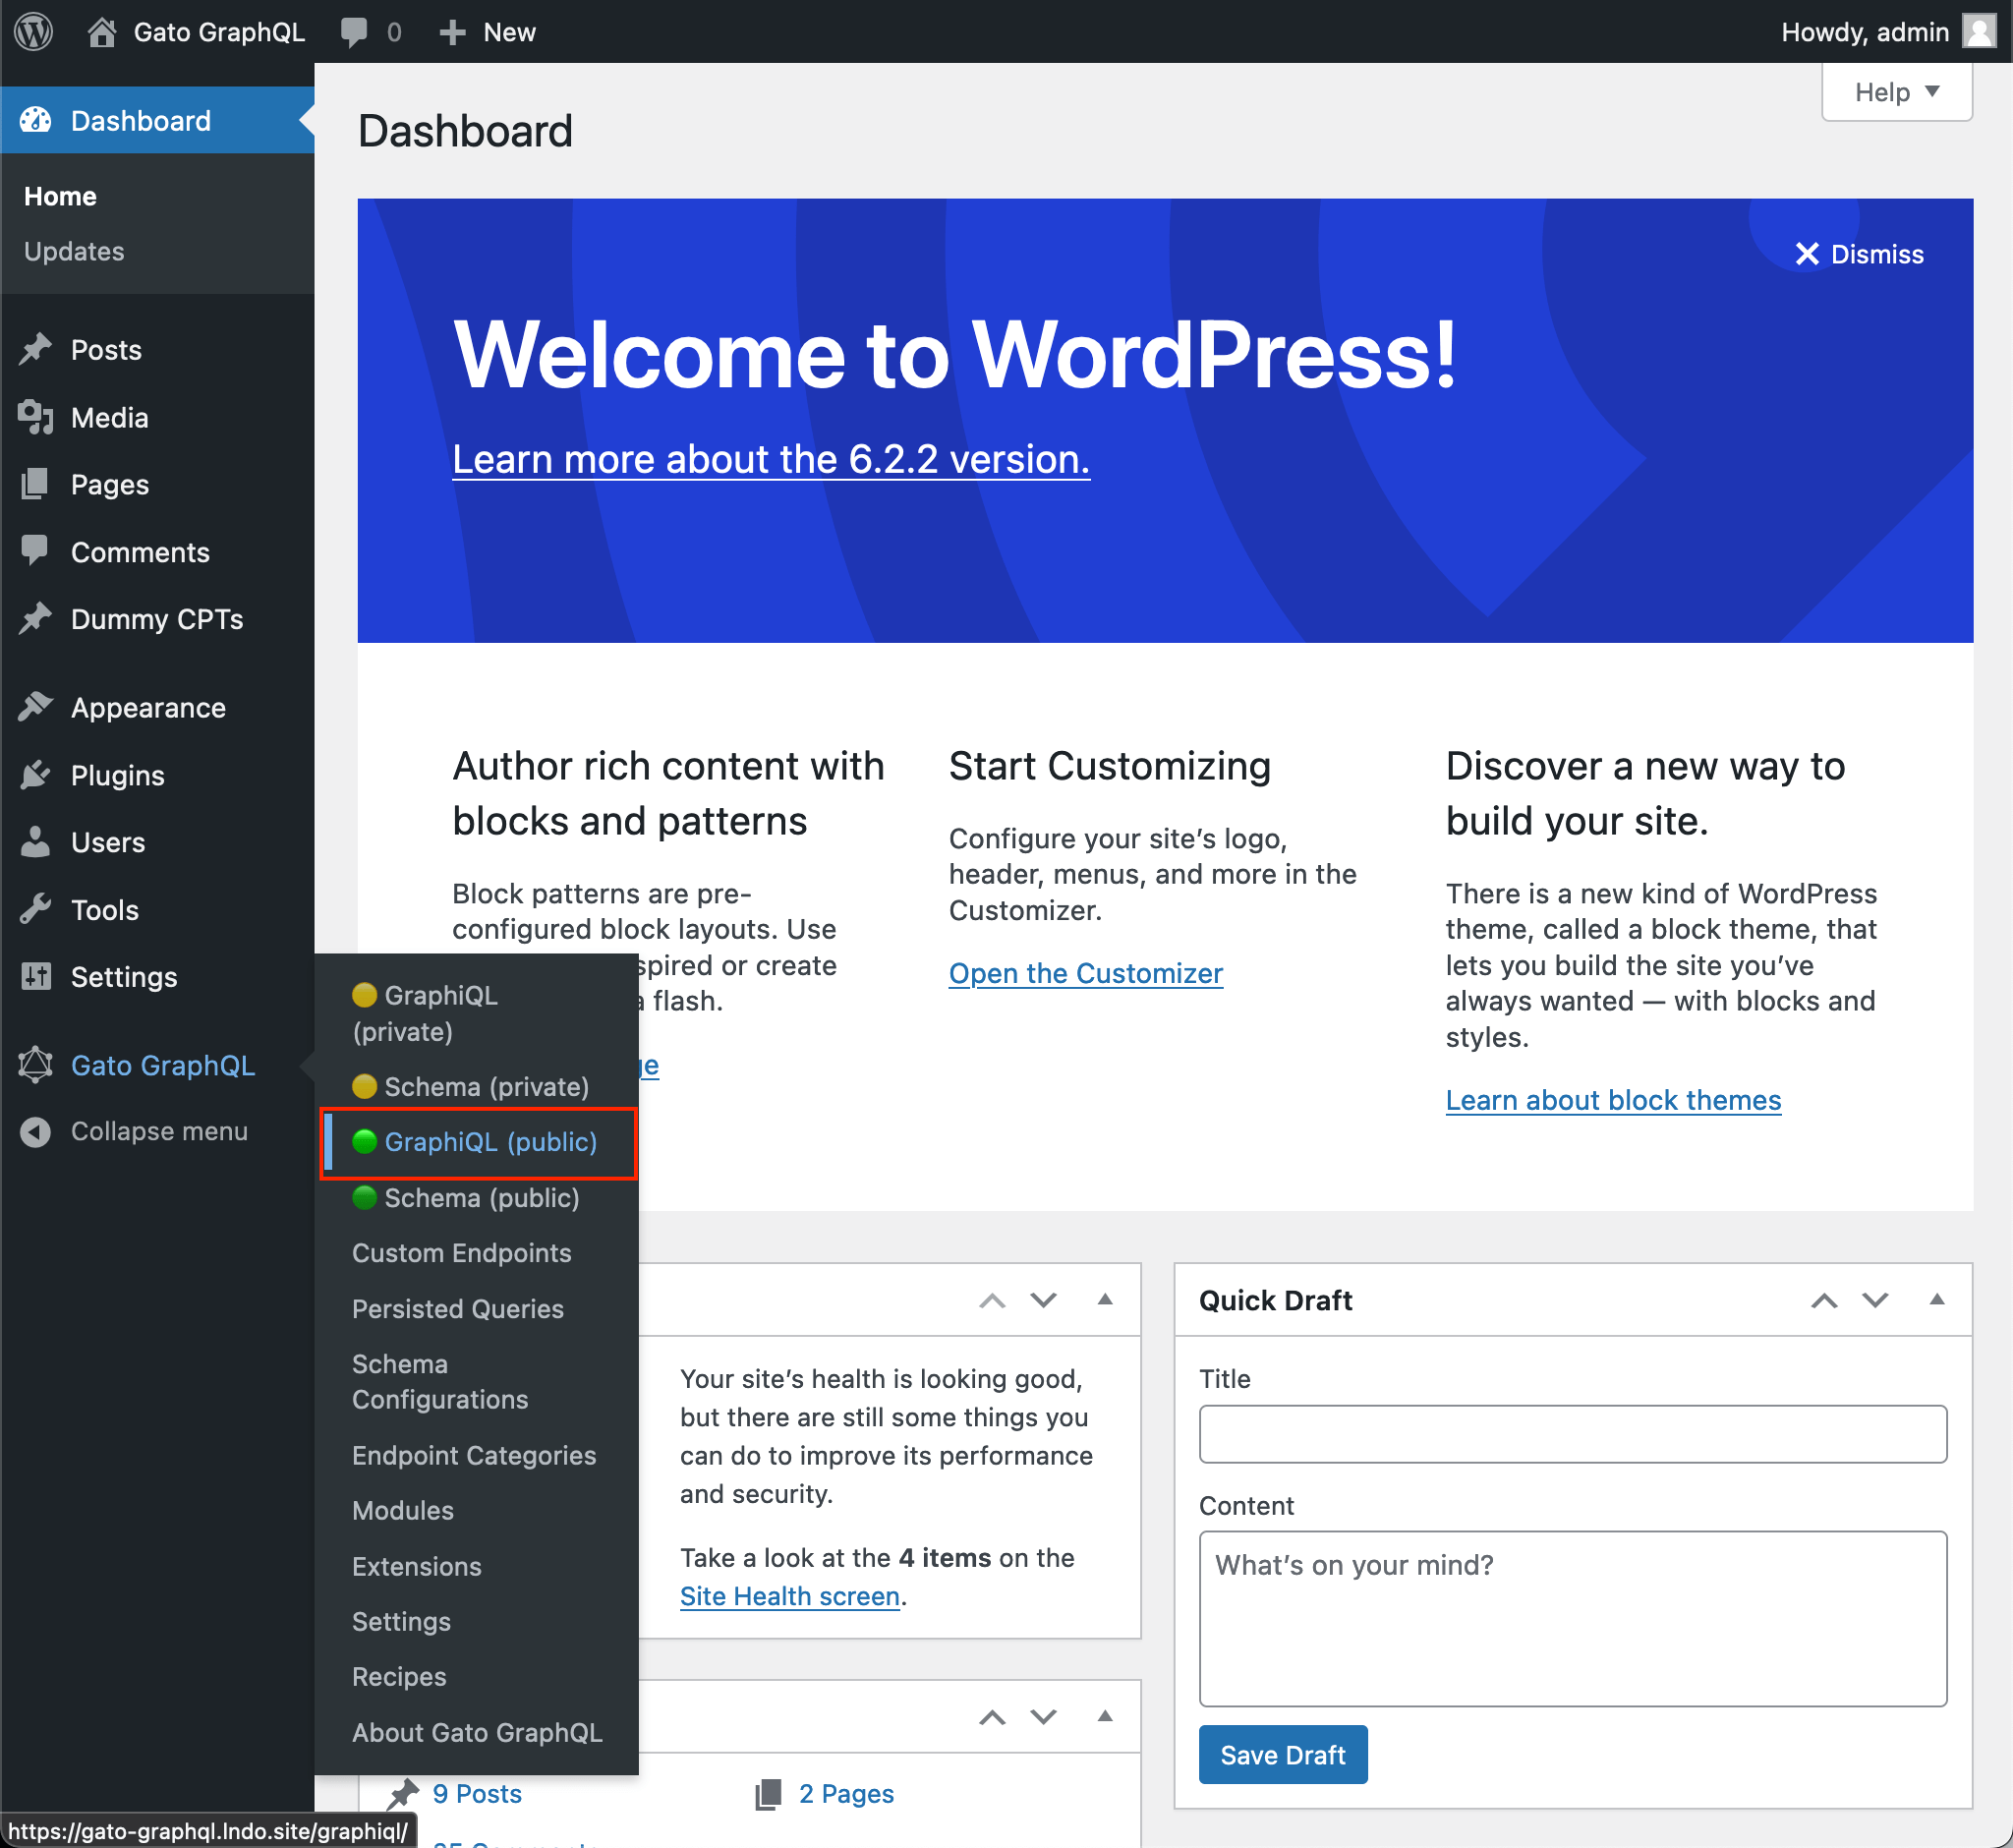Open the Media library icon

click(x=36, y=418)
